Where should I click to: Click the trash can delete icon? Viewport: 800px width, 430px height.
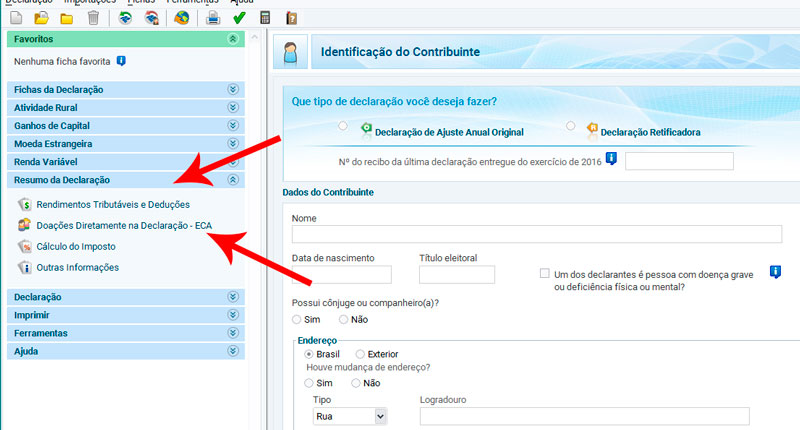point(93,18)
